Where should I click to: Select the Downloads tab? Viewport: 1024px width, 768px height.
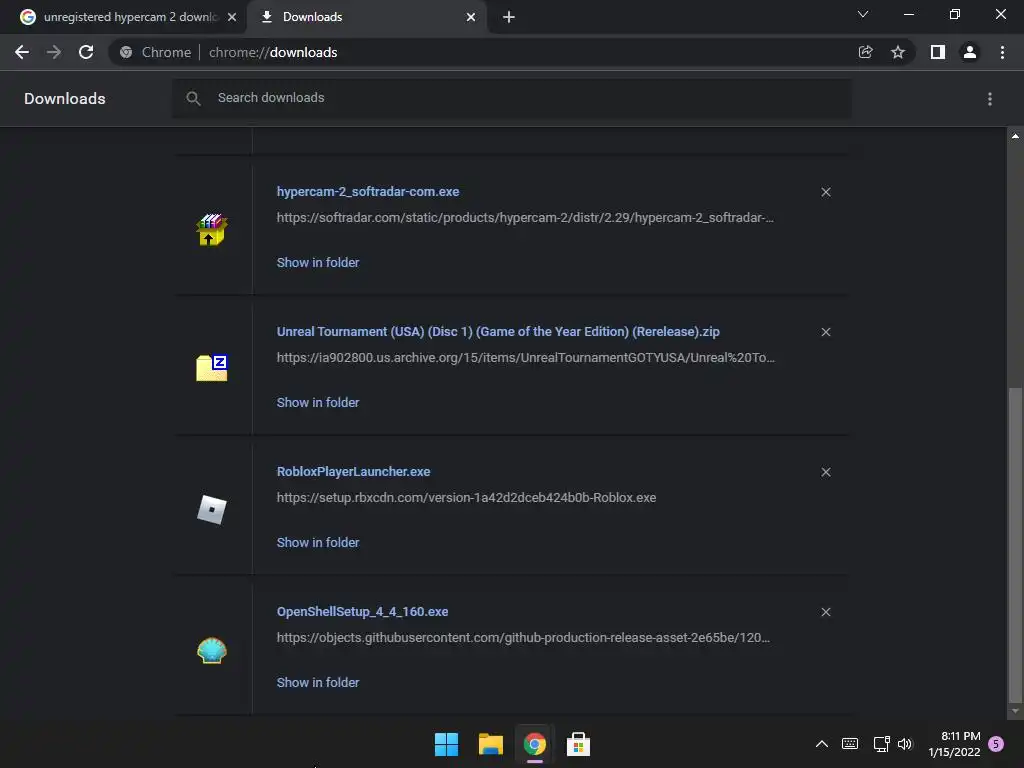pyautogui.click(x=366, y=17)
